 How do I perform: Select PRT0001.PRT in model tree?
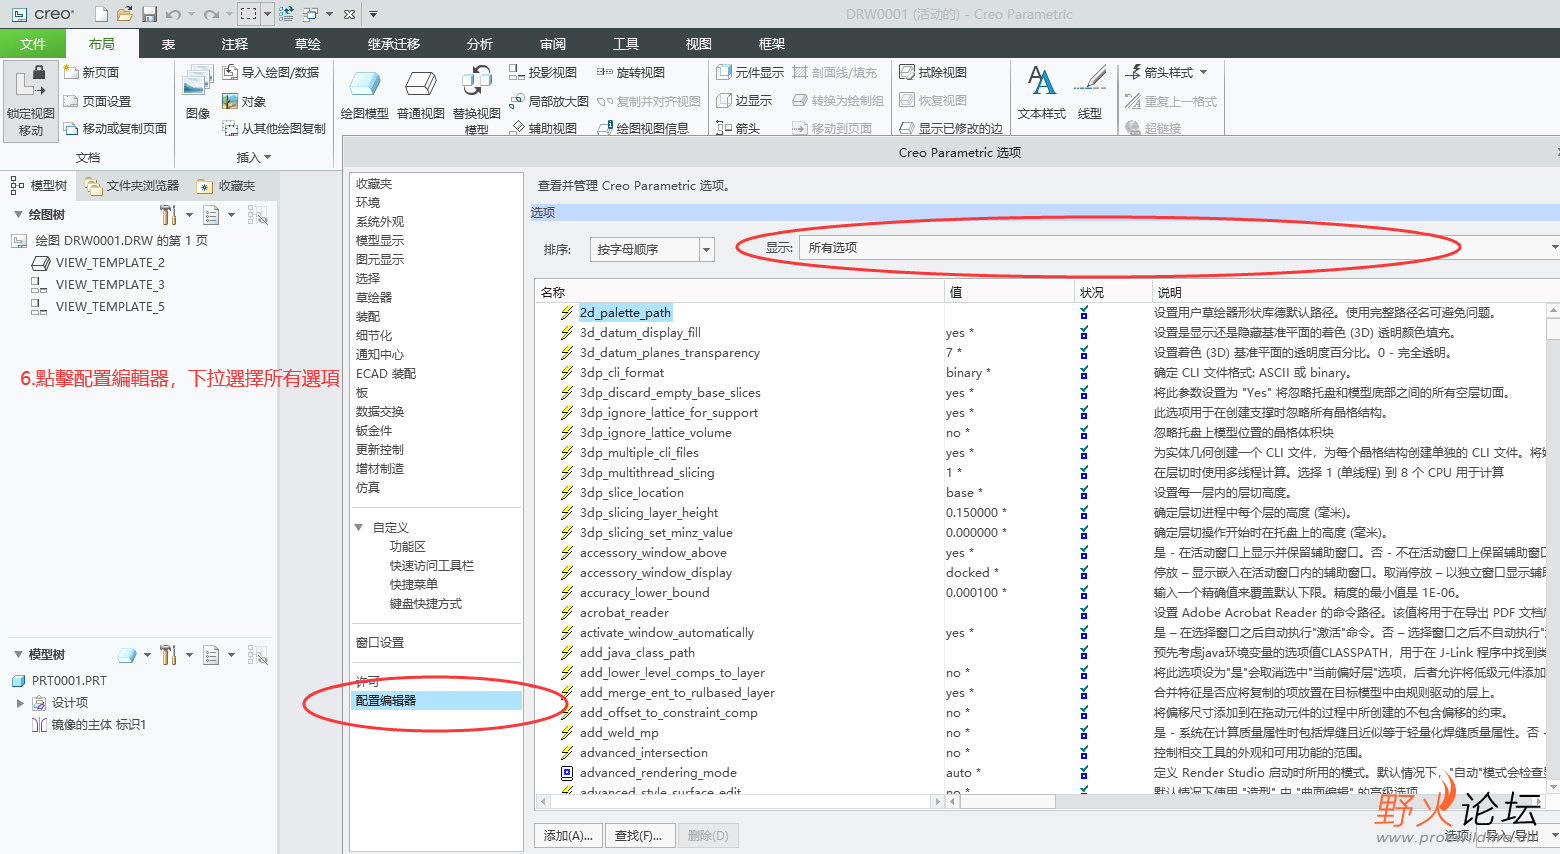69,681
